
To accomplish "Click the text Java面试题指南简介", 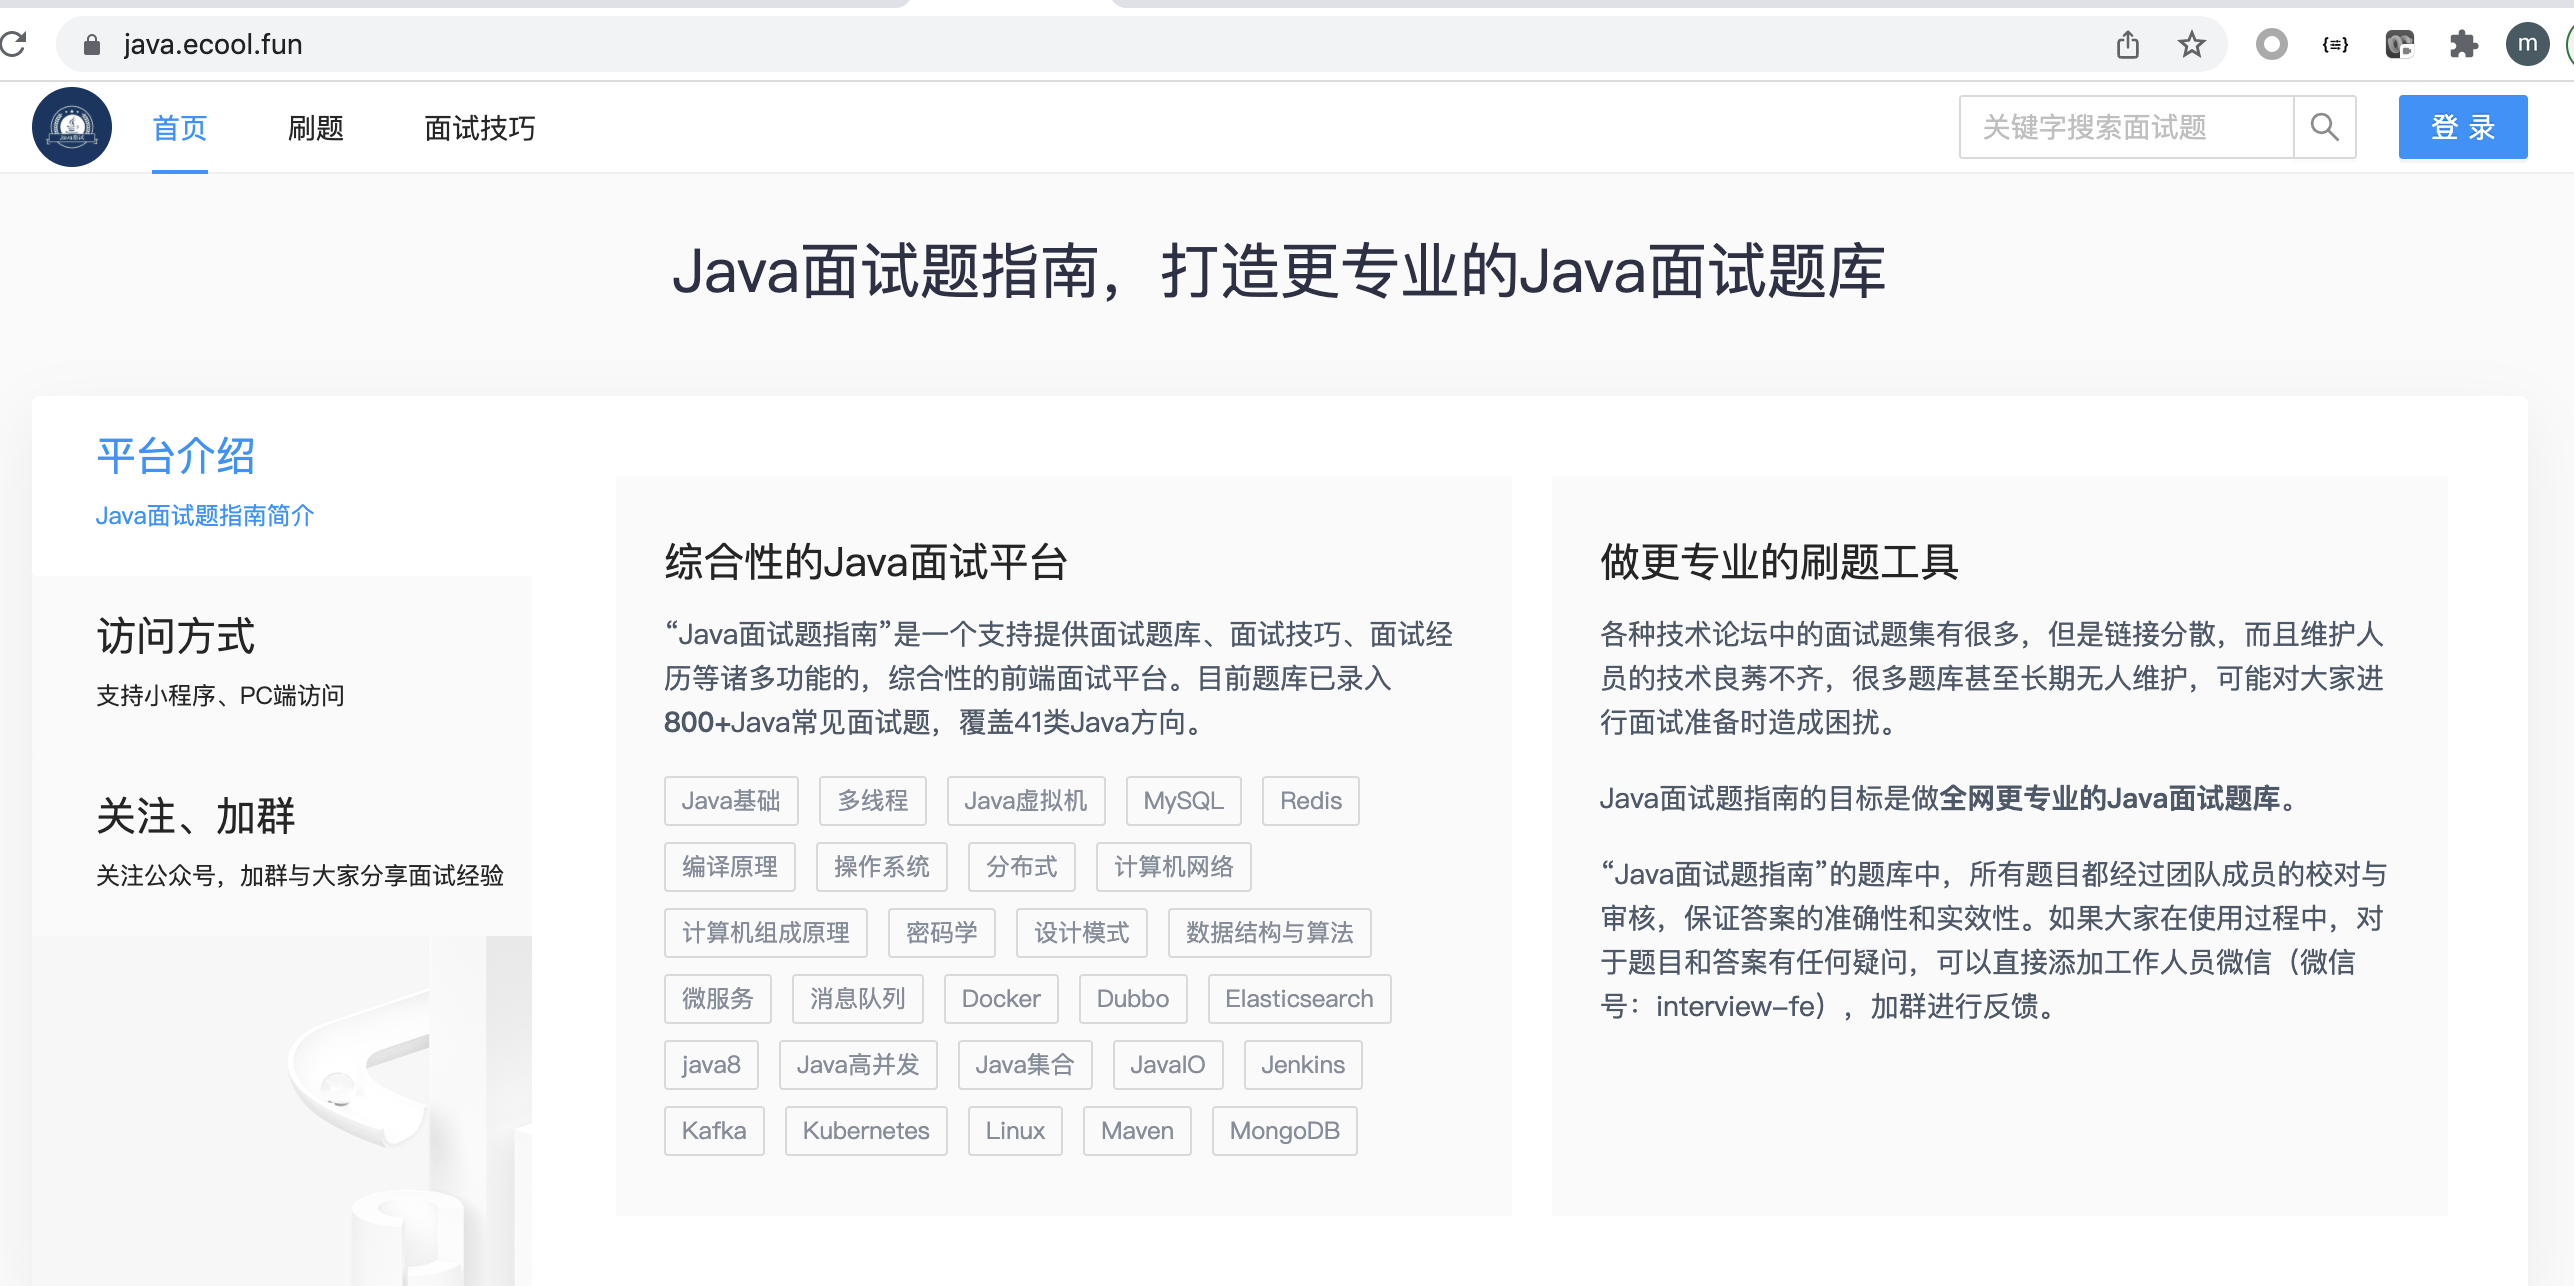I will (x=205, y=516).
